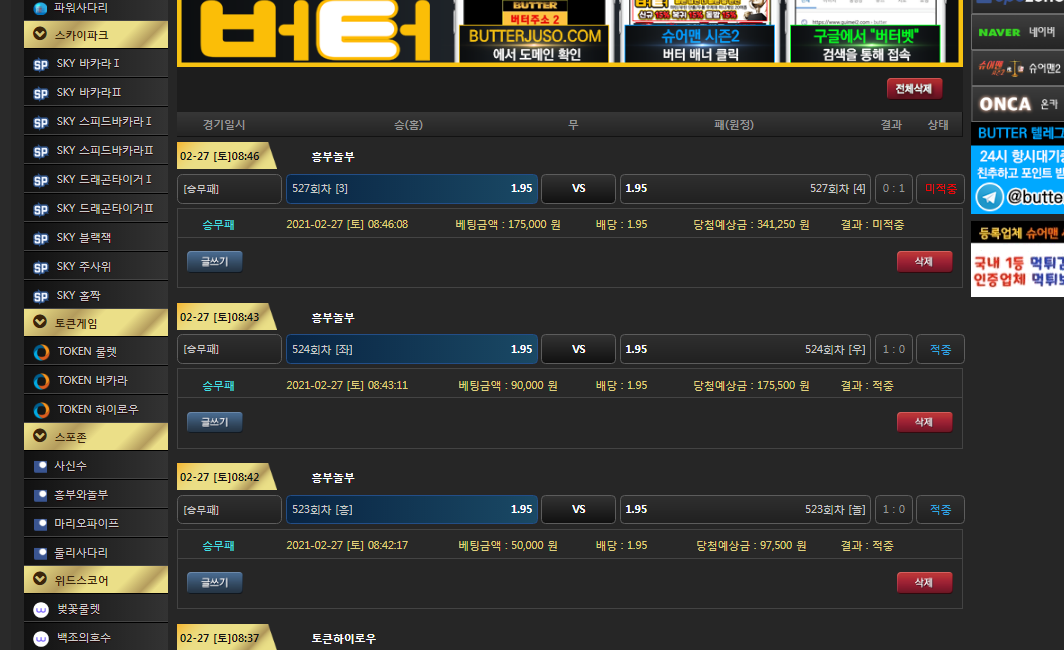Launch TOKEN 하이로우 from sidebar

pos(97,410)
